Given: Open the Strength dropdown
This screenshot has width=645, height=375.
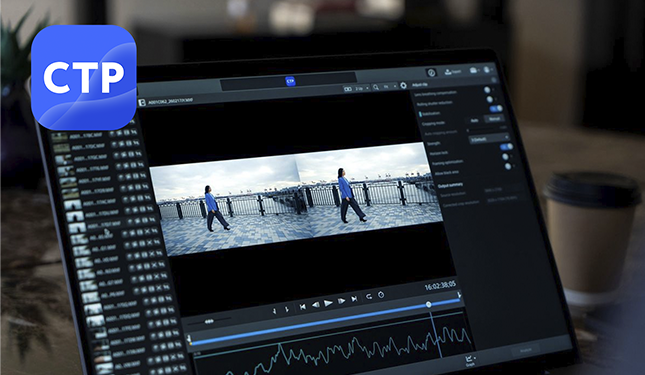Looking at the screenshot, I should [x=490, y=139].
